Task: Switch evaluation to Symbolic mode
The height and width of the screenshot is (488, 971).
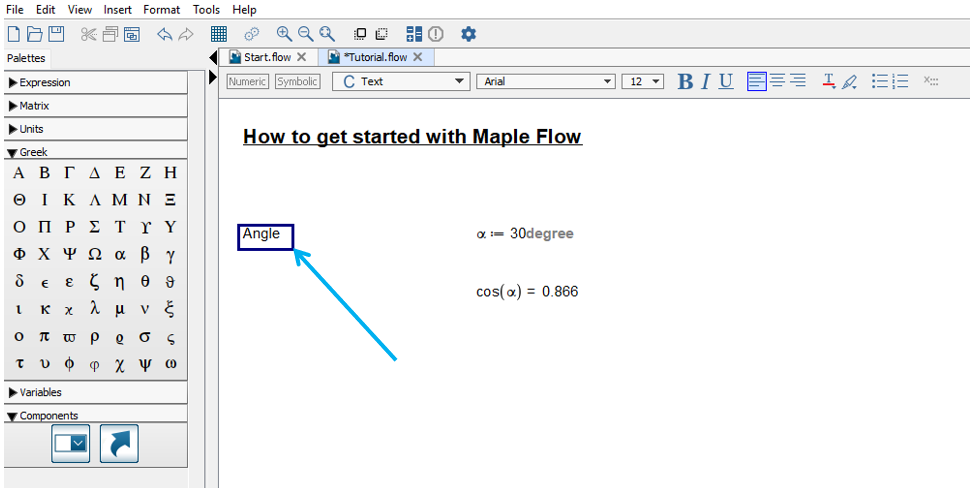Action: [298, 82]
